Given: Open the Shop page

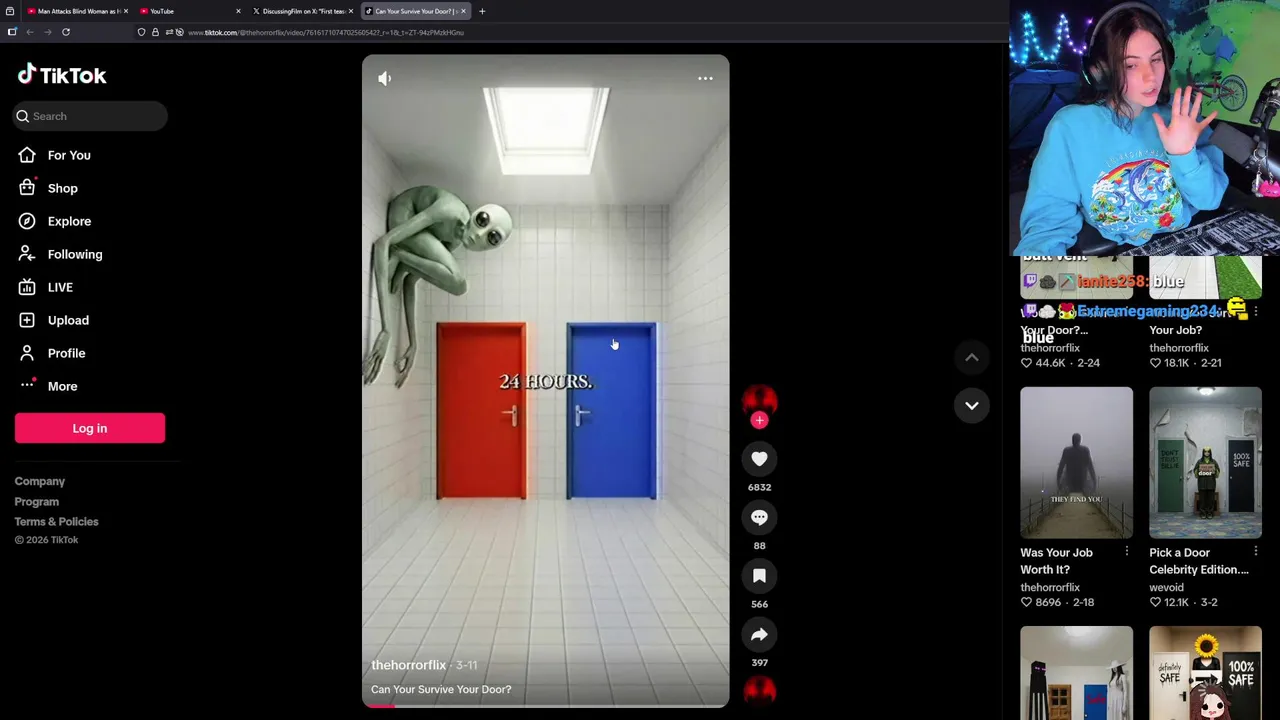Looking at the screenshot, I should pos(62,188).
